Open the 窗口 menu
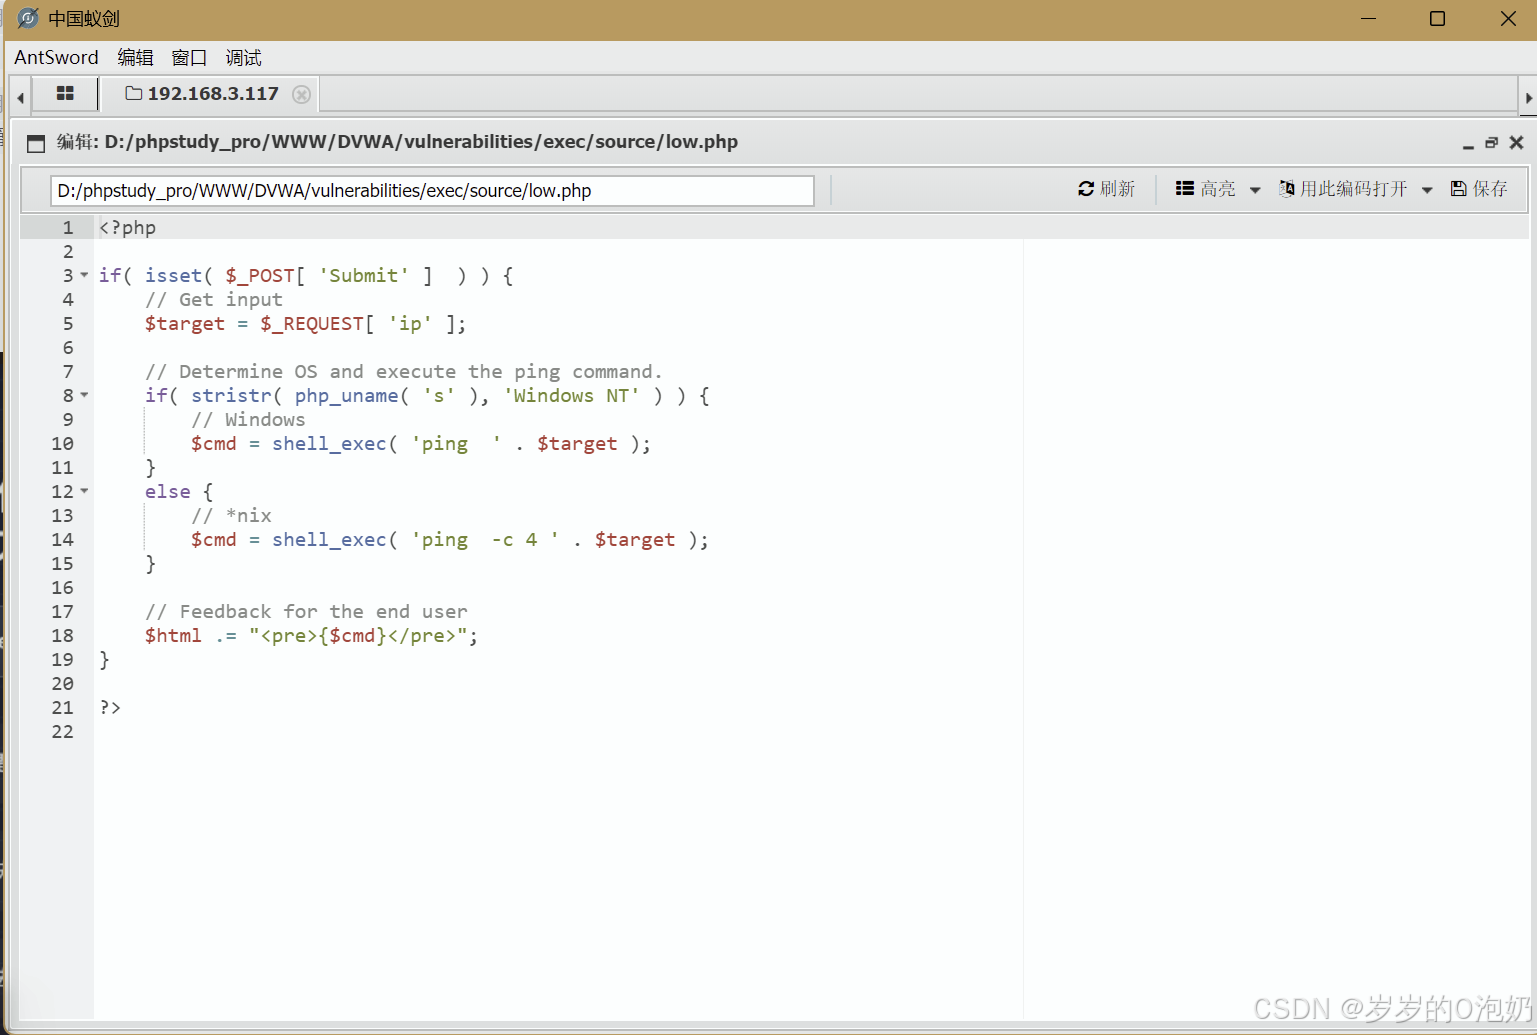Viewport: 1537px width, 1035px height. [189, 58]
